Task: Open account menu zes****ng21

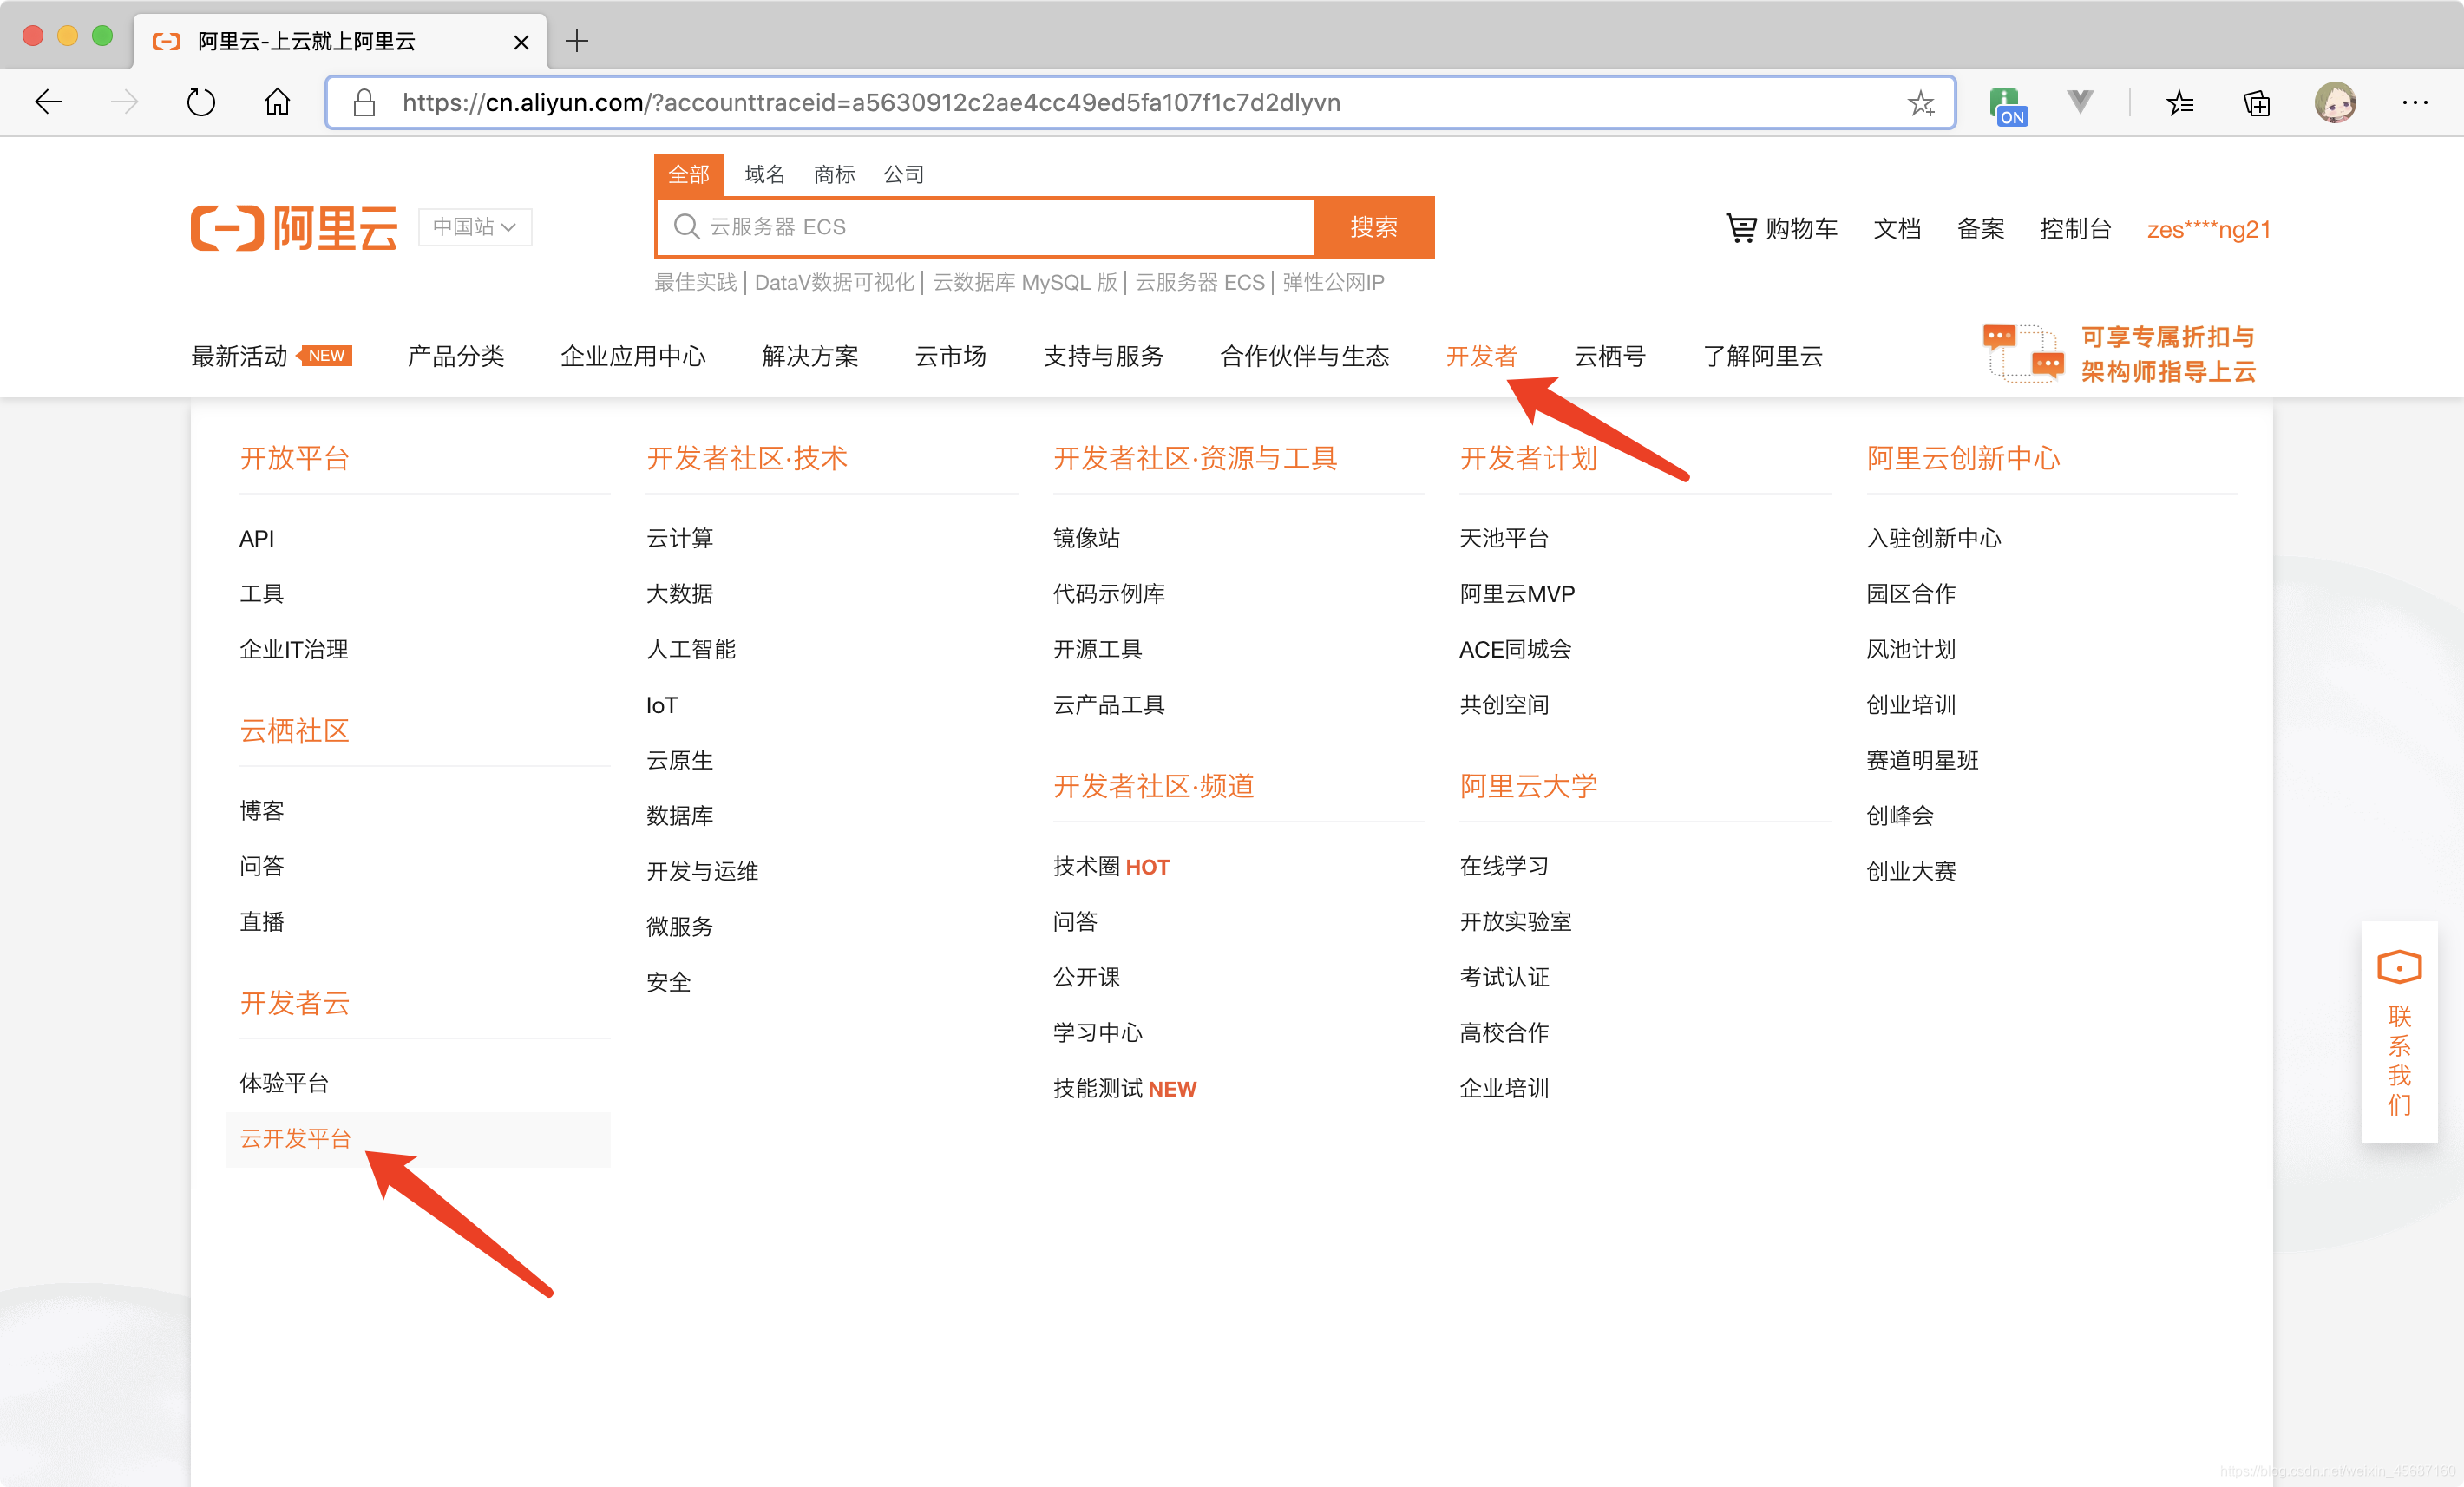Action: pyautogui.click(x=2208, y=229)
